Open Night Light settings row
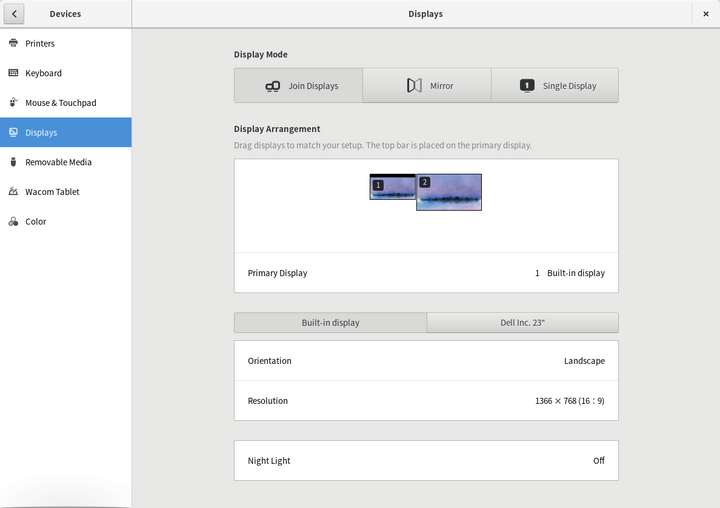This screenshot has height=508, width=720. click(x=426, y=461)
